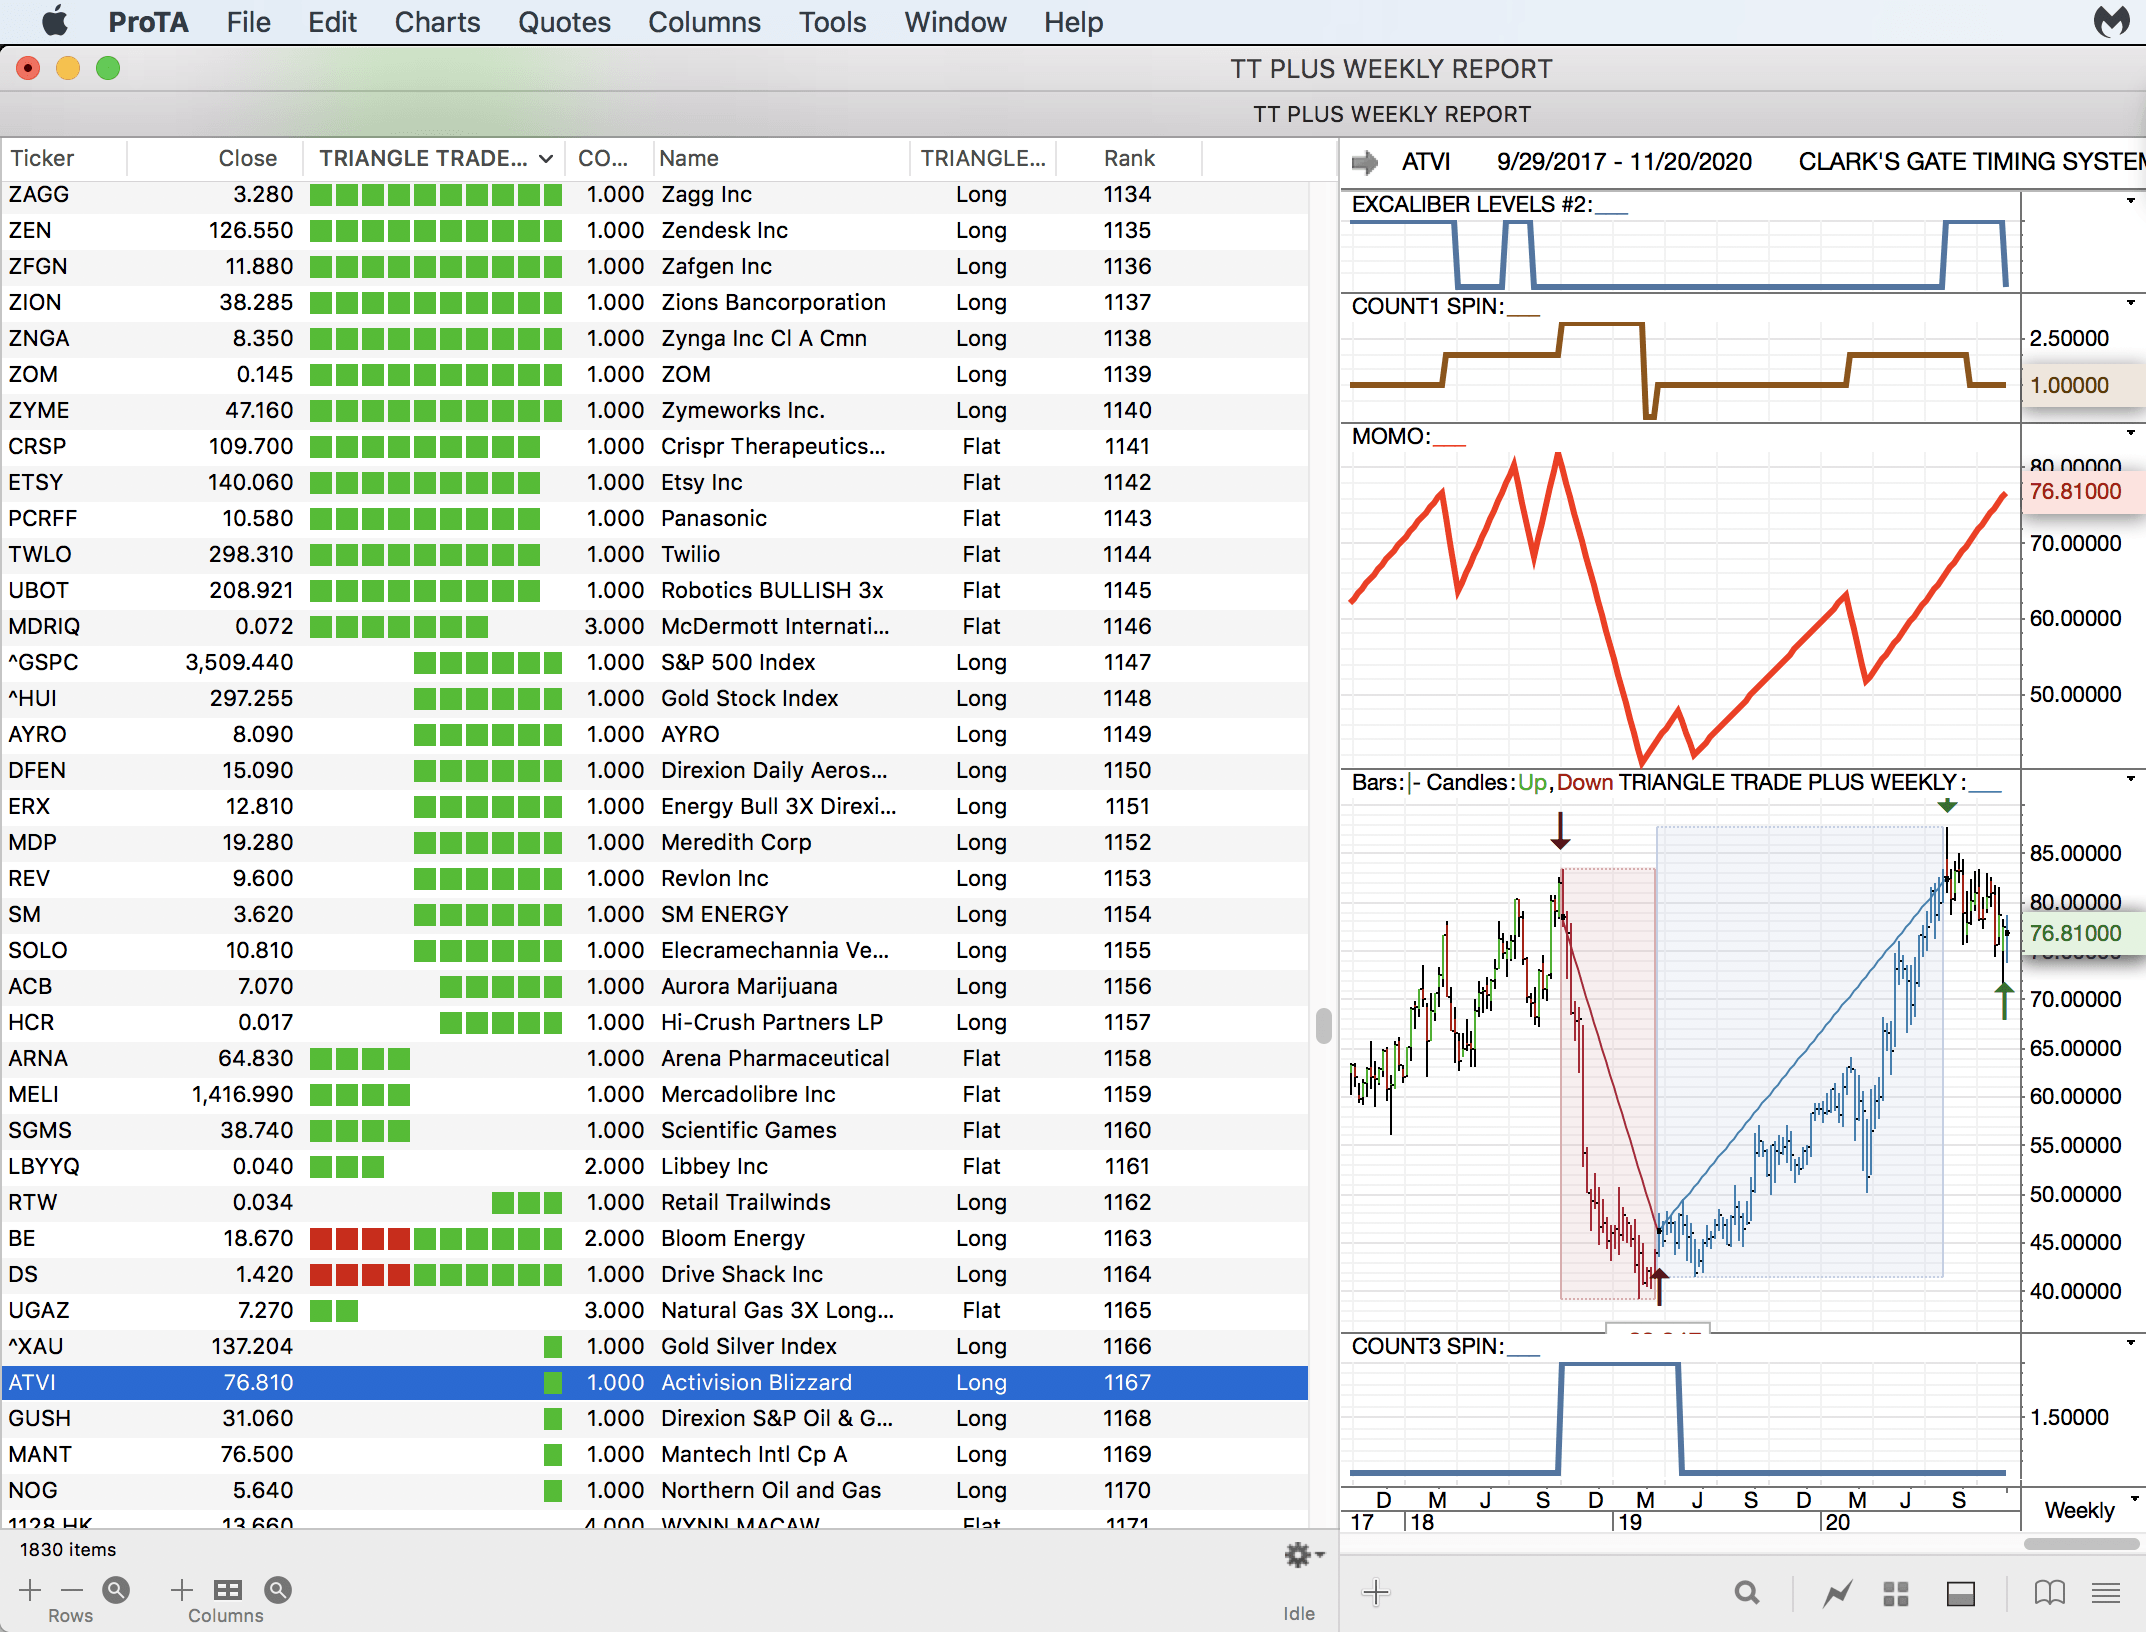Click the chart line style icon

[1837, 1593]
